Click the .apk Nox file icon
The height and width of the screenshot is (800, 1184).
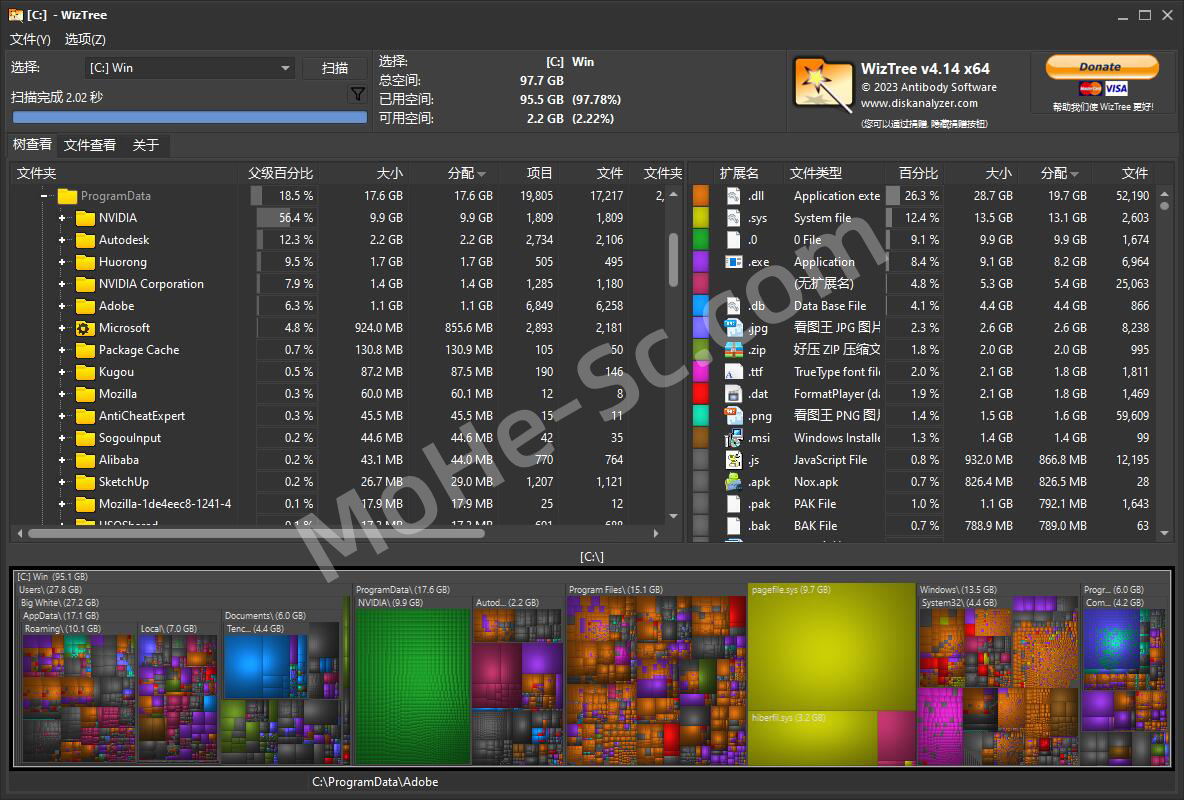tap(733, 482)
